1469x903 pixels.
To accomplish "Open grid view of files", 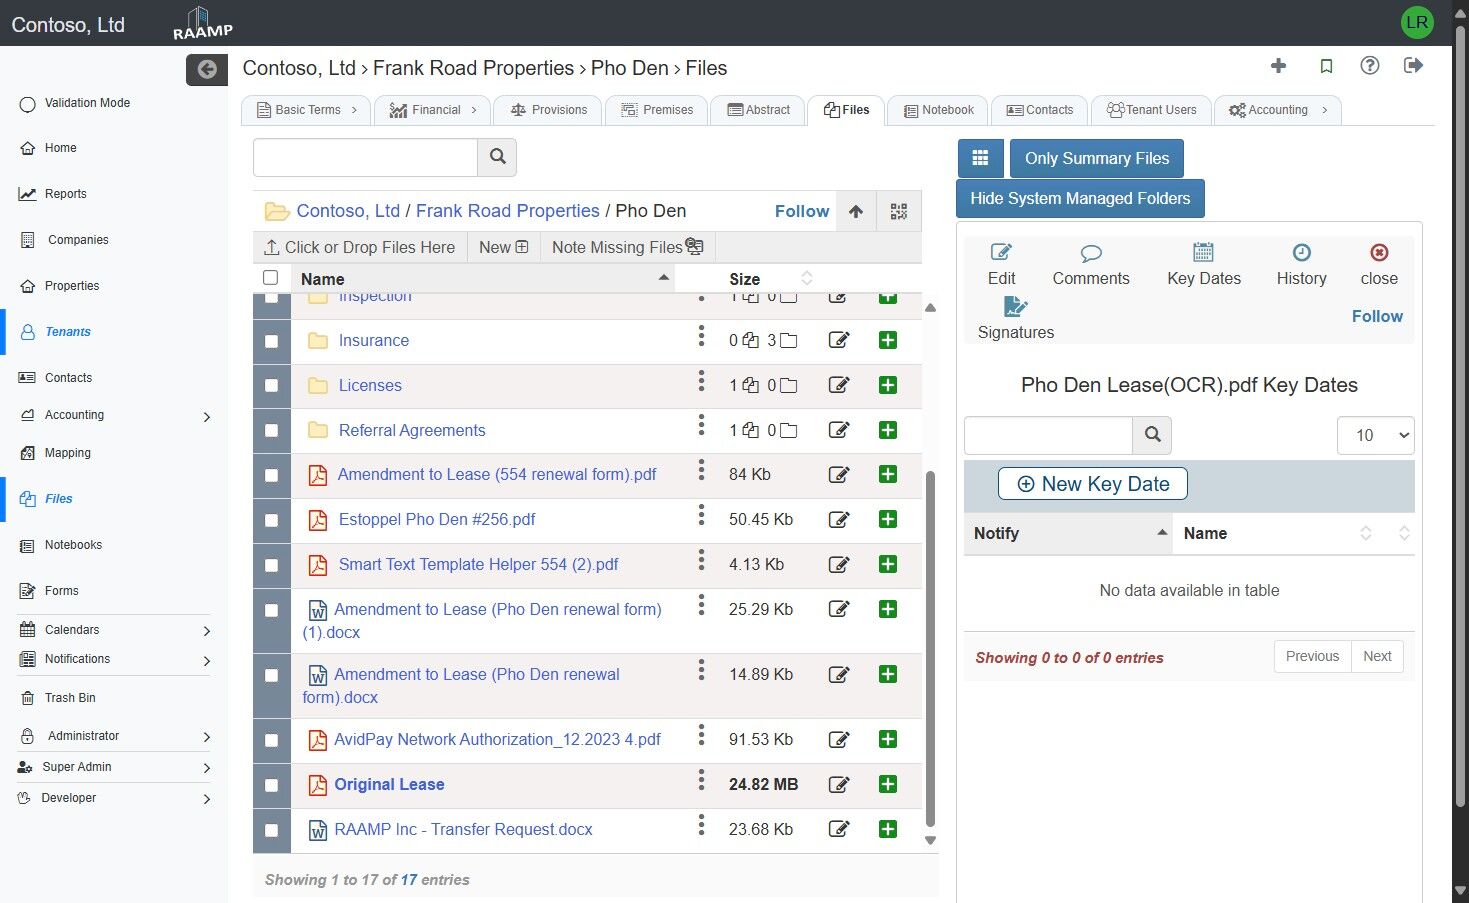I will click(980, 158).
